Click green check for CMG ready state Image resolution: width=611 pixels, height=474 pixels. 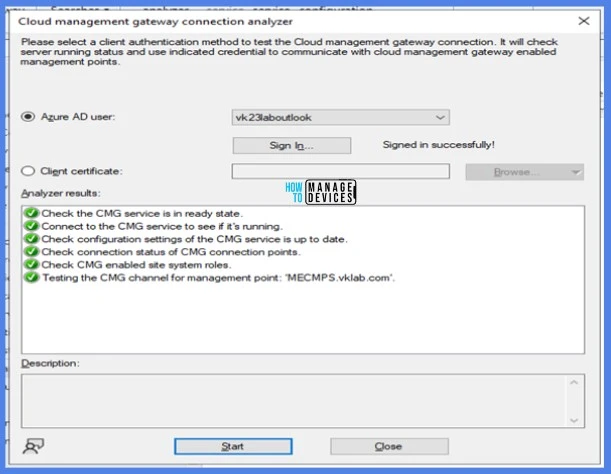[x=32, y=213]
